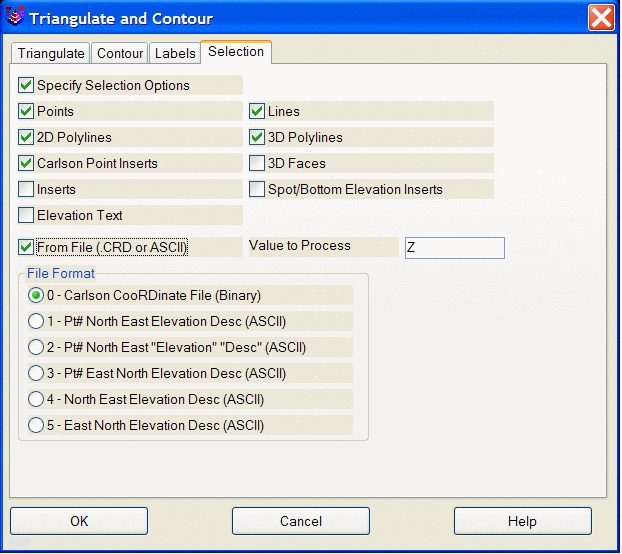Uncheck From File (.CRD or ASCII)
The height and width of the screenshot is (554, 622).
coord(26,247)
